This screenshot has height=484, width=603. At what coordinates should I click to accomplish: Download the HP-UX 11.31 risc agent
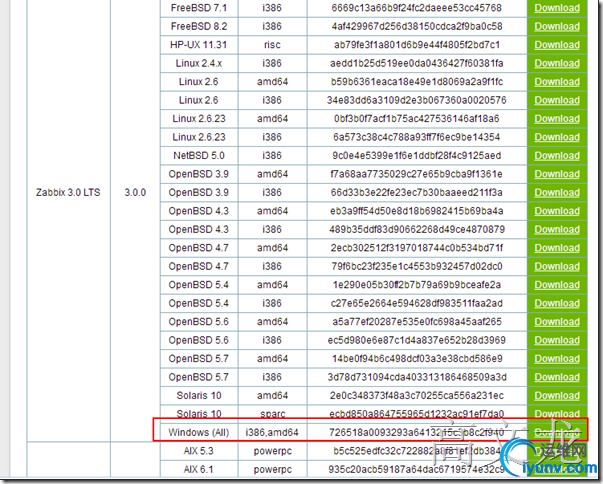tap(557, 45)
